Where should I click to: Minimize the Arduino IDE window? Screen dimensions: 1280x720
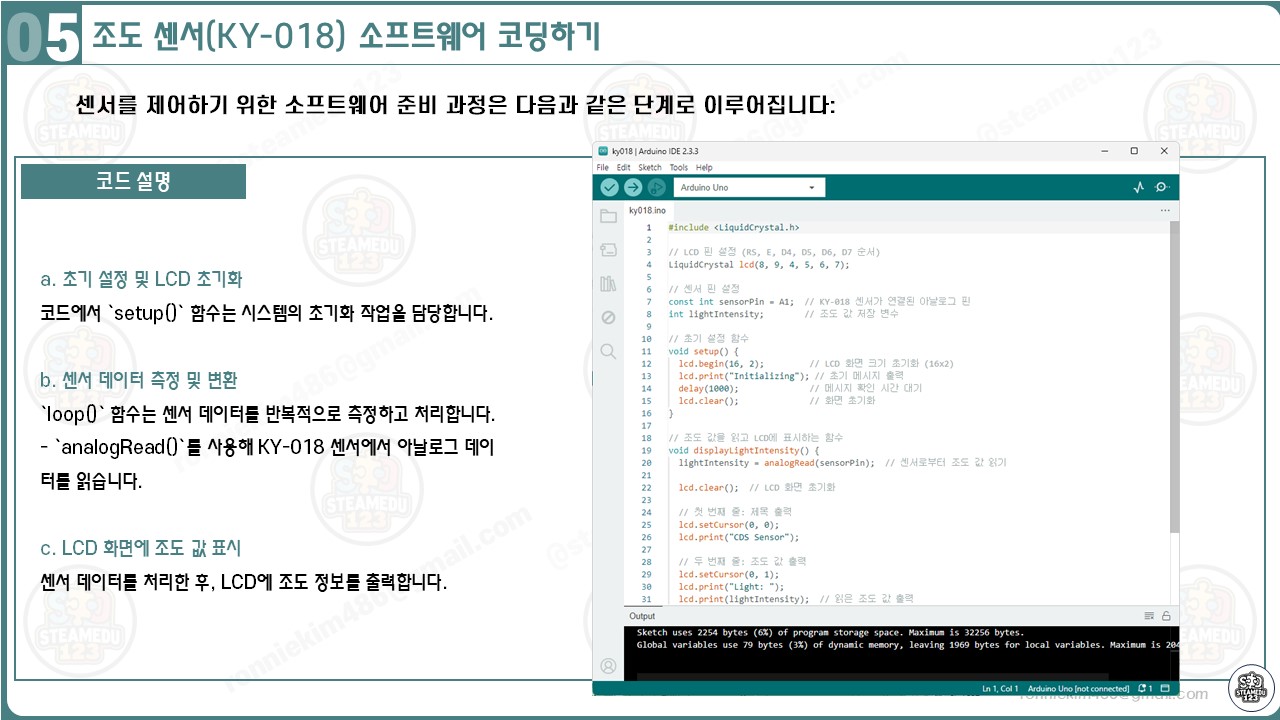tap(1105, 151)
